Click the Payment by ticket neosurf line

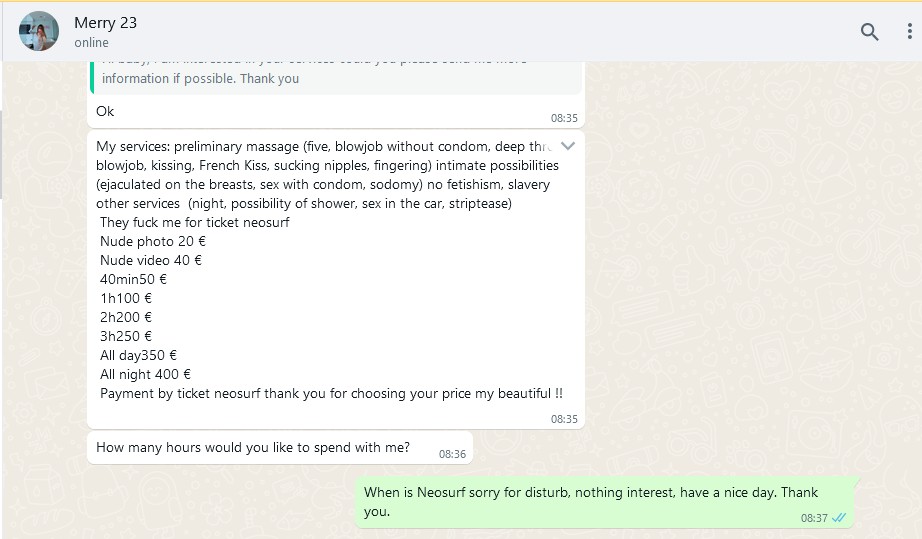tap(330, 393)
